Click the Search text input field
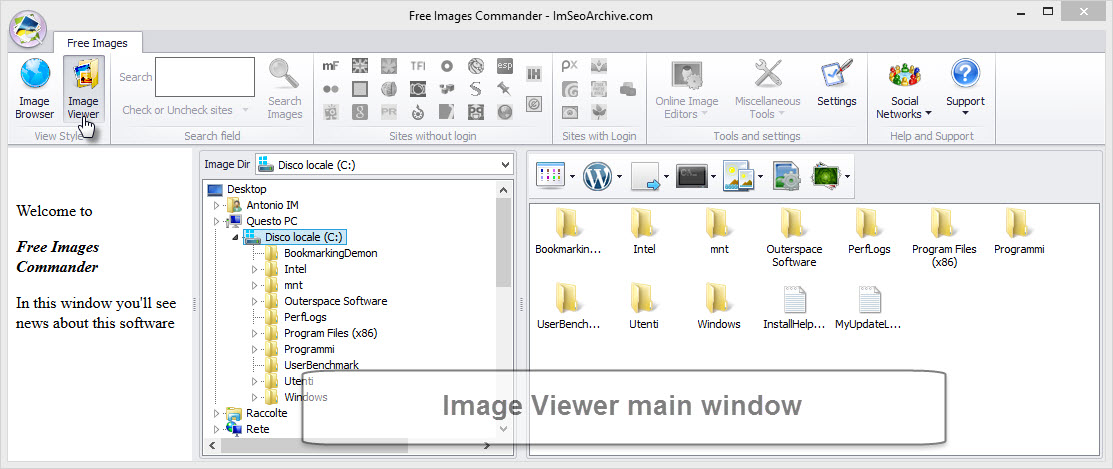Screen dimensions: 1113x469 pos(205,77)
